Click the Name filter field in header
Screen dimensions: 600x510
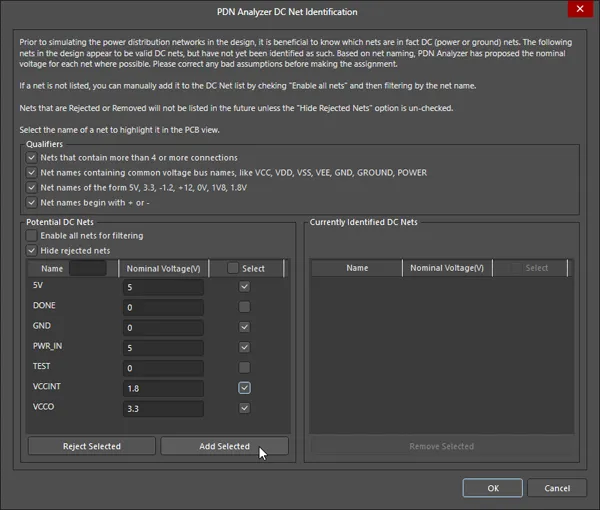tap(88, 268)
